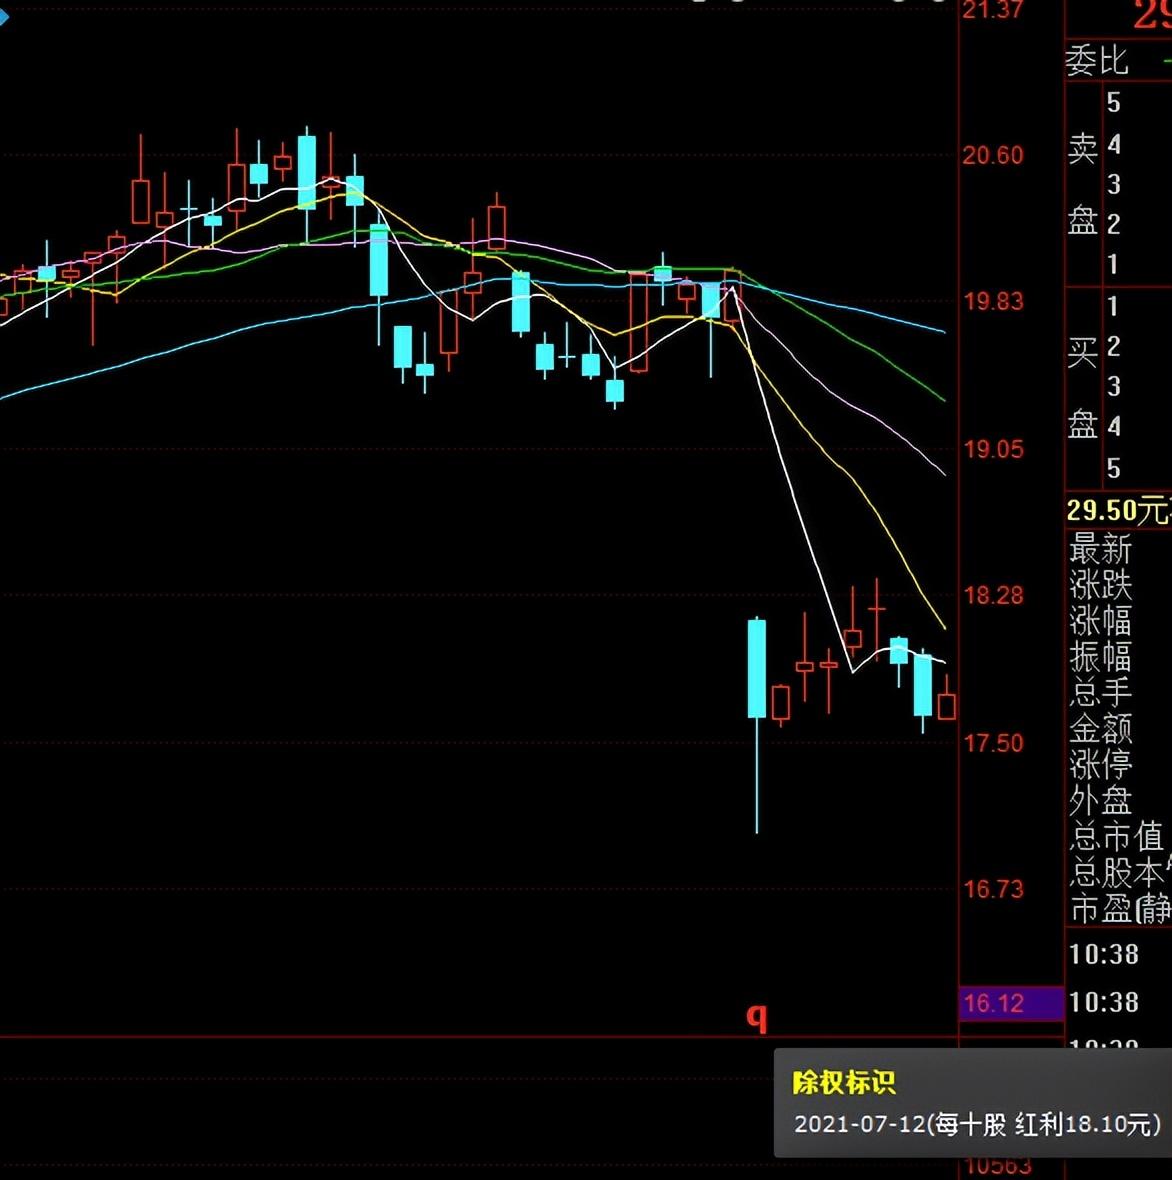
Task: Click the 20.60 price axis label
Action: pos(993,156)
